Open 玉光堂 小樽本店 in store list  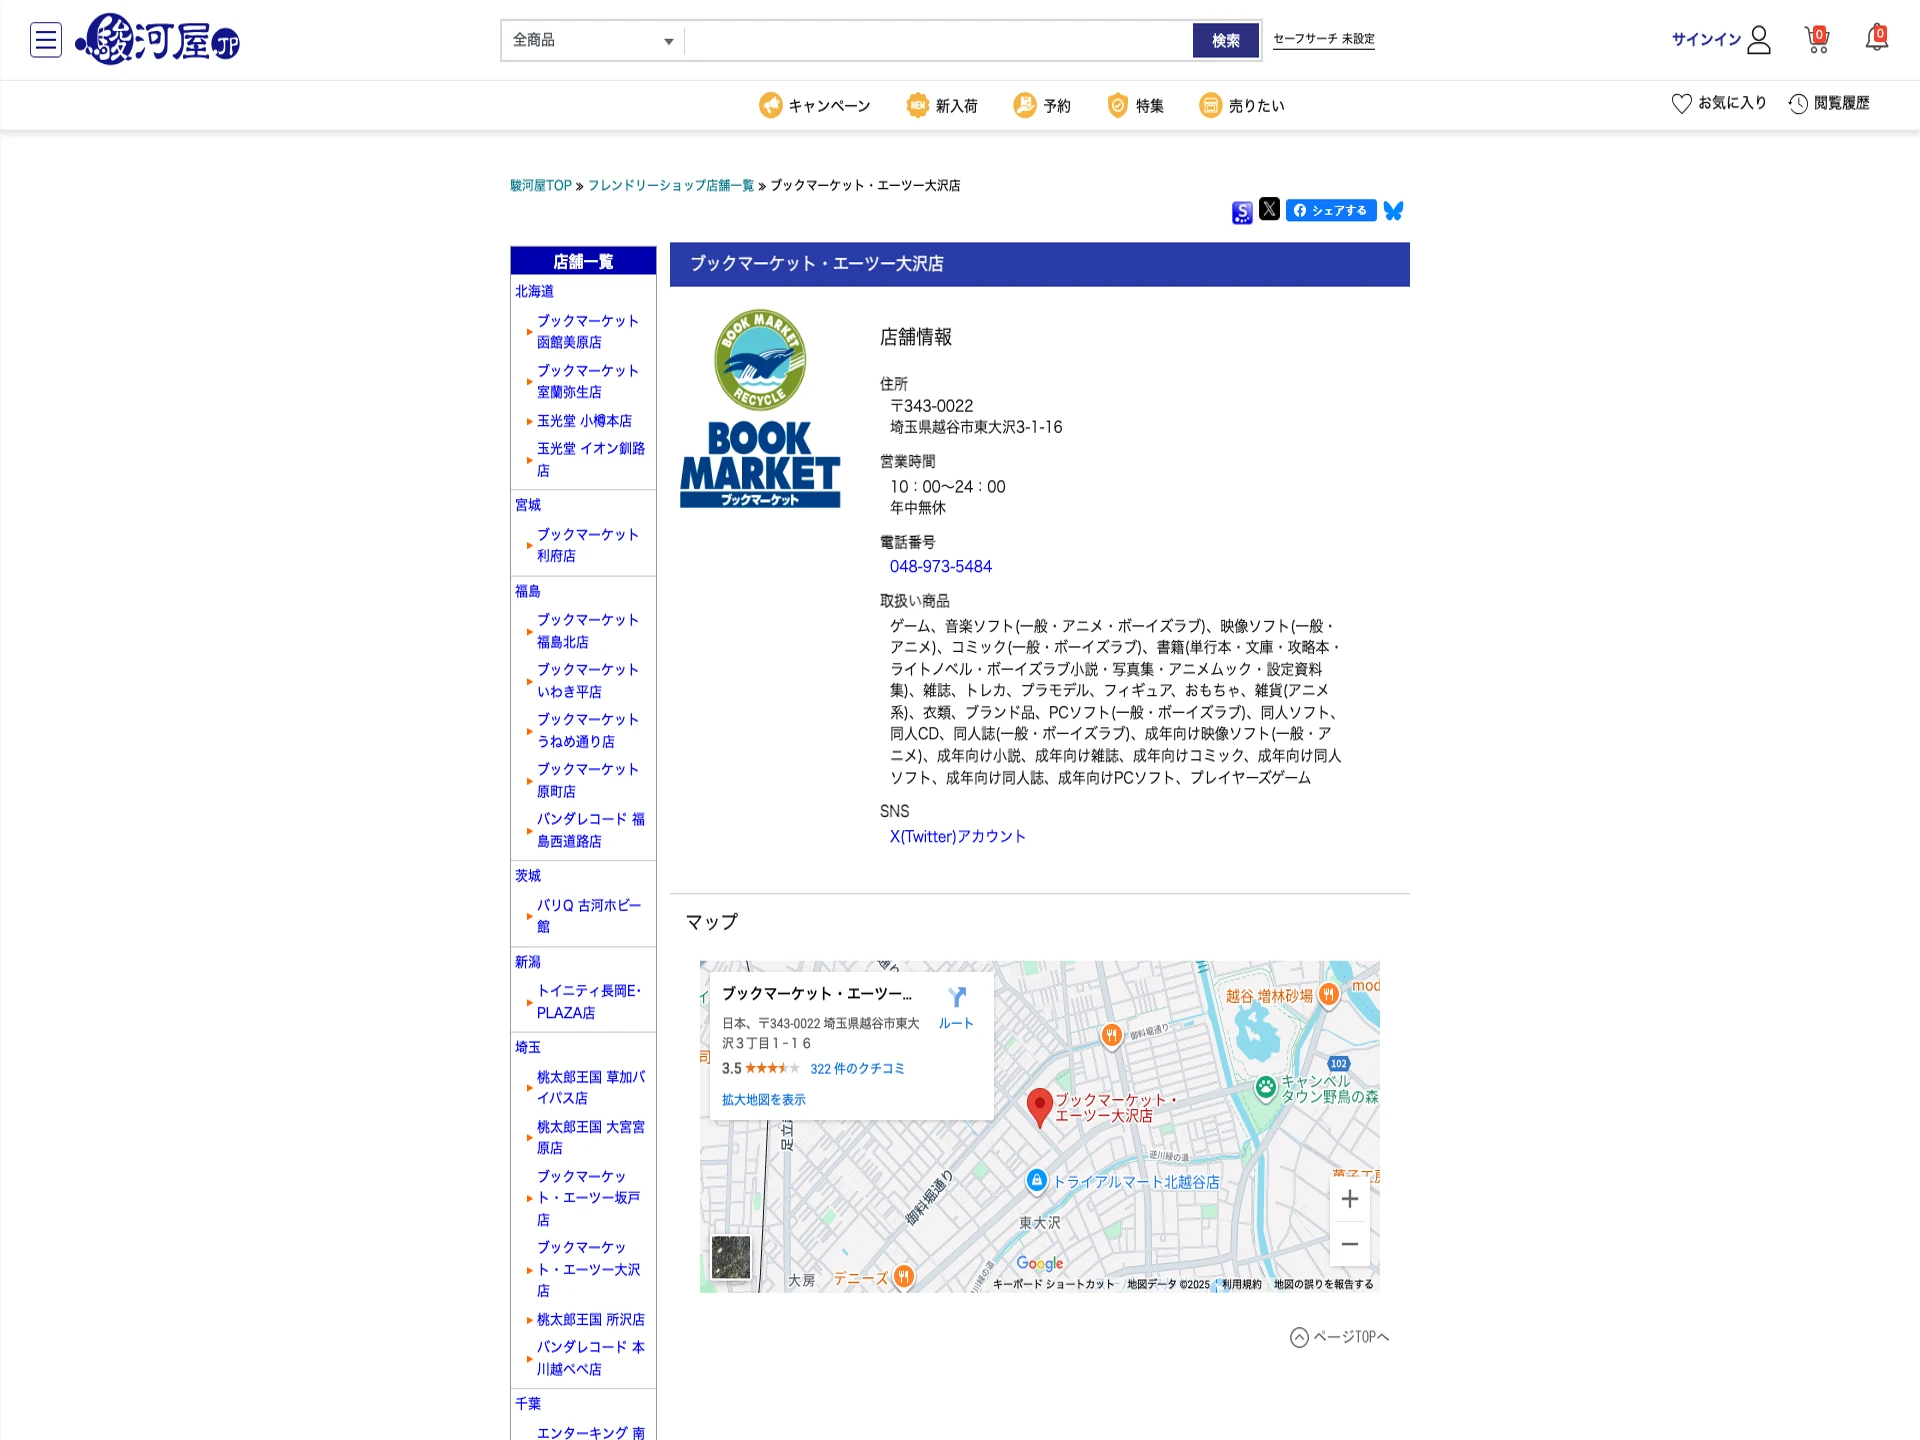coord(584,421)
